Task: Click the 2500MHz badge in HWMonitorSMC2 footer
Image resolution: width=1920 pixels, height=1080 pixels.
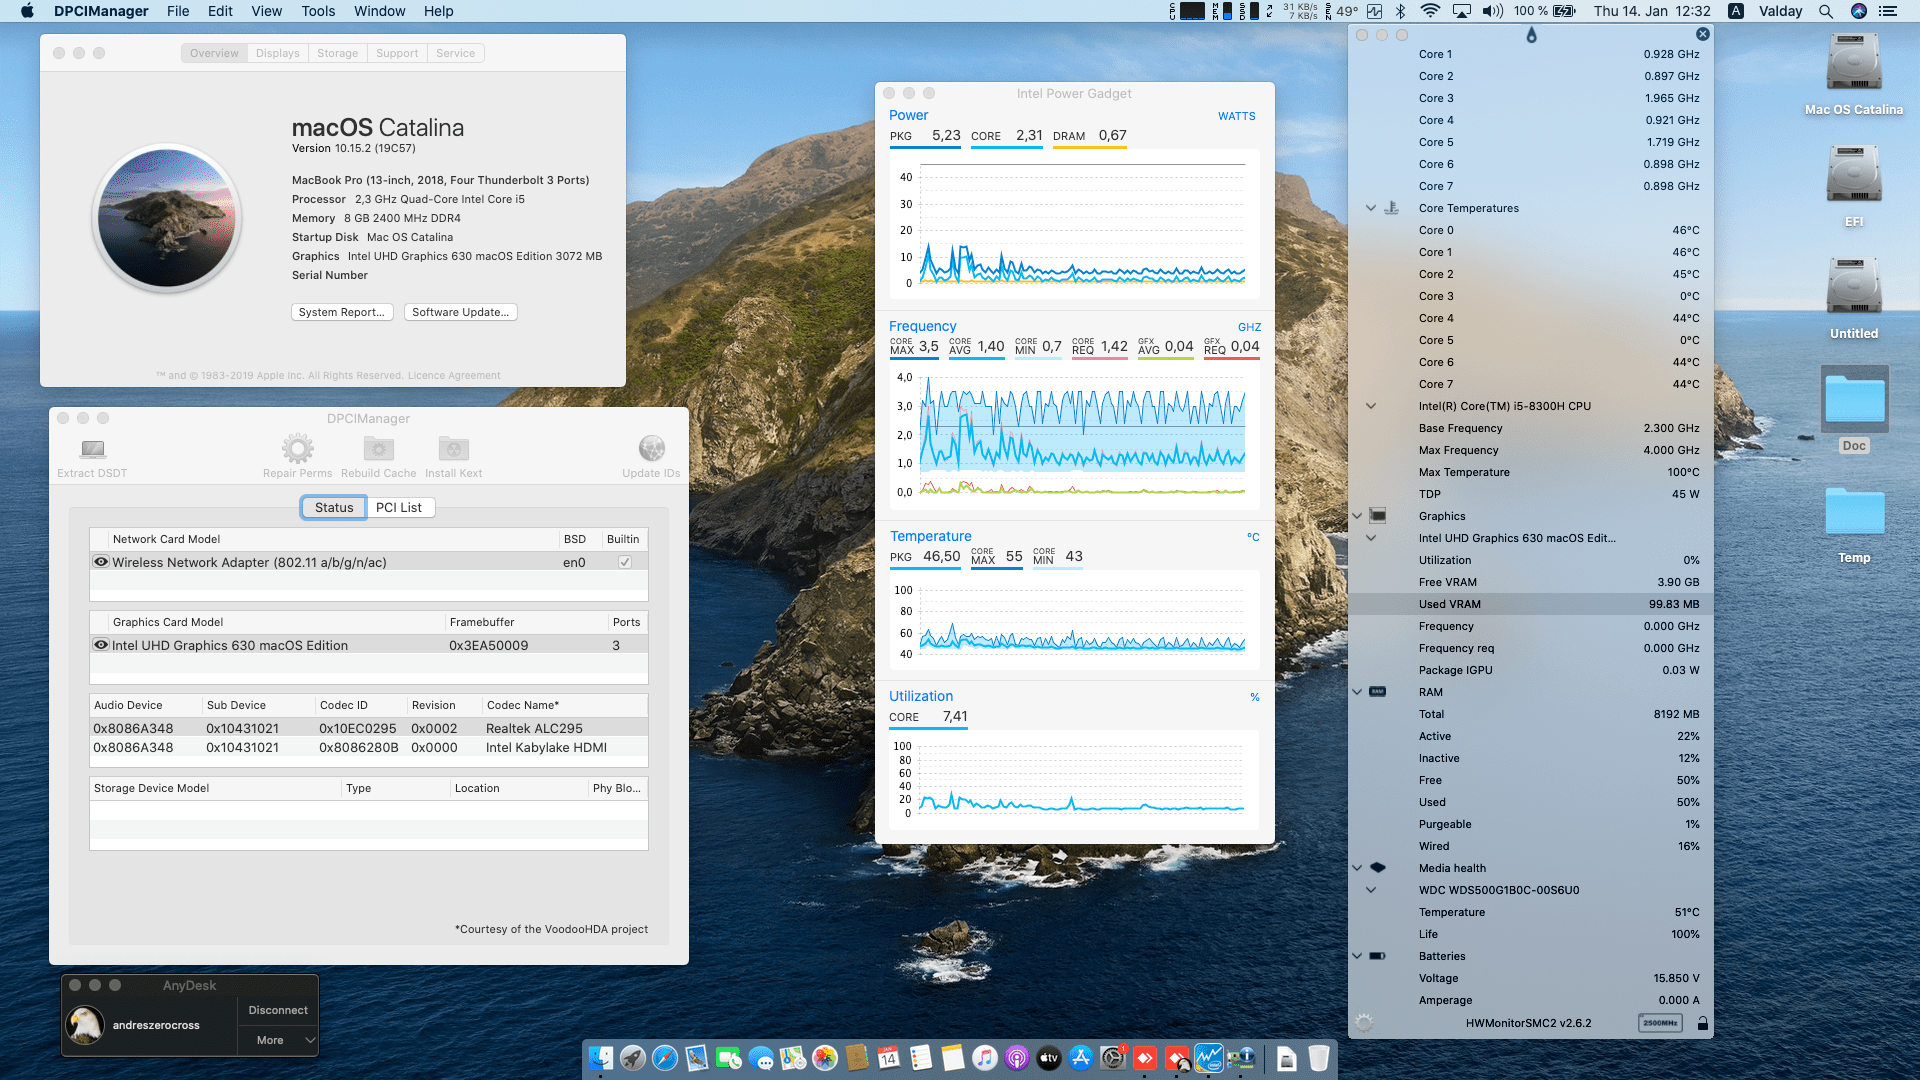Action: pos(1660,1023)
